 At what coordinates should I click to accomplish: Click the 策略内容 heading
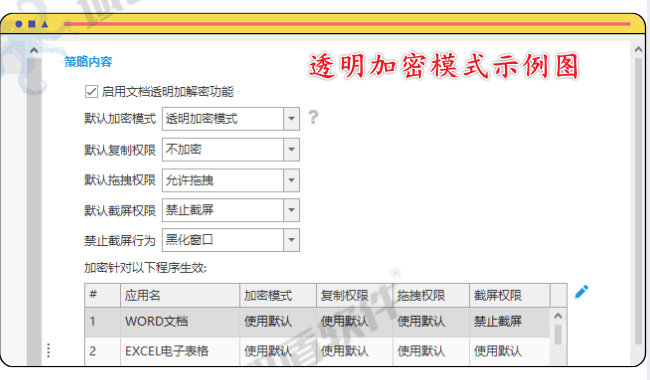coord(88,62)
